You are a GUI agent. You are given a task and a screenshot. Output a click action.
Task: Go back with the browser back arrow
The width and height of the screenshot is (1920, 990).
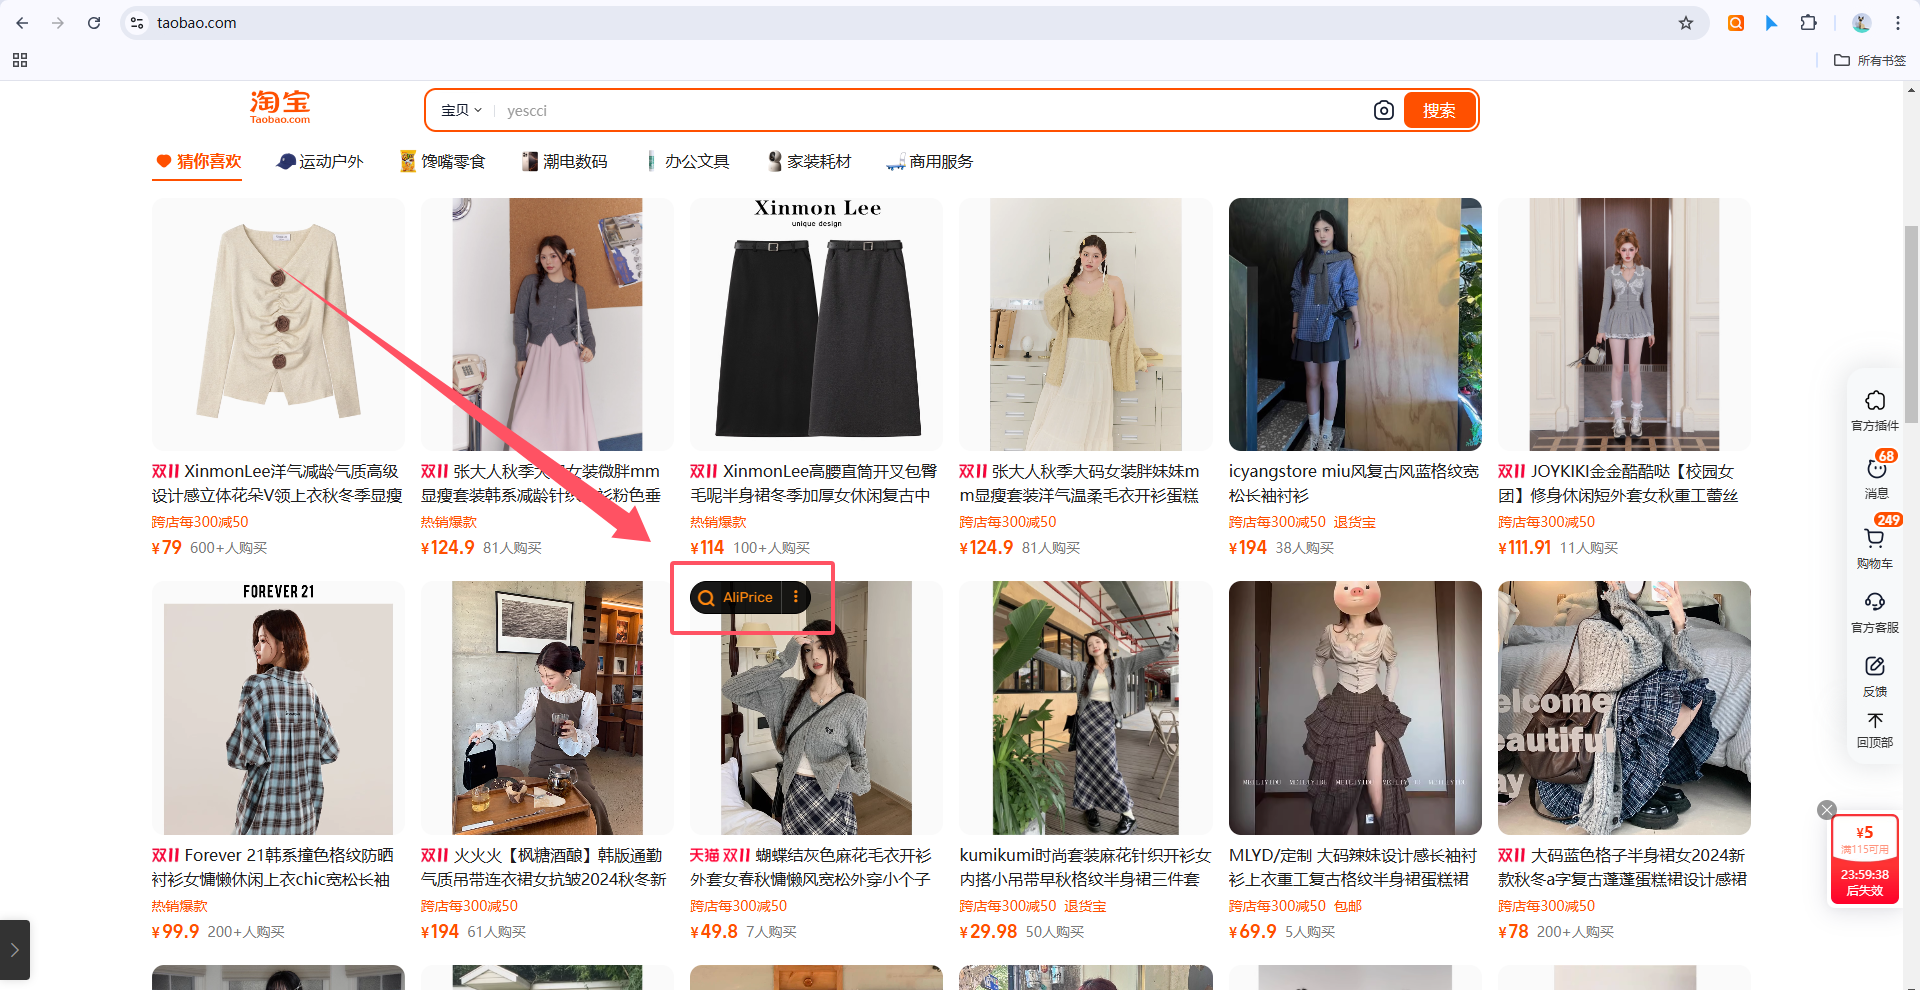pyautogui.click(x=22, y=22)
